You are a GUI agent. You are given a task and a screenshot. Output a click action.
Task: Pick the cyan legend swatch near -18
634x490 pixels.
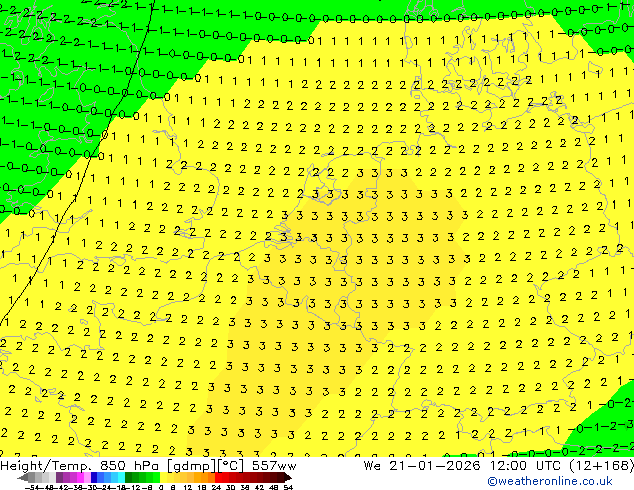coord(121,477)
